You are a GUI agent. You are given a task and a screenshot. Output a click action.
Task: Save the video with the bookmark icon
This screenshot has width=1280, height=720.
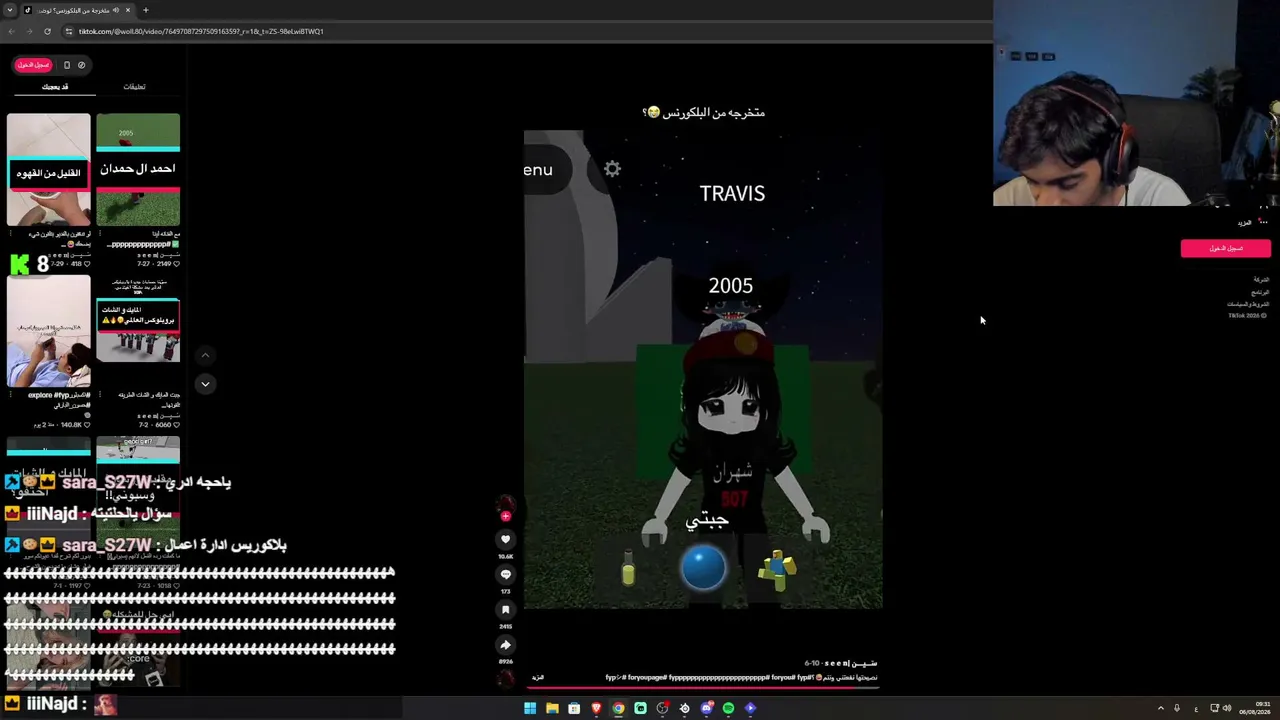click(505, 609)
